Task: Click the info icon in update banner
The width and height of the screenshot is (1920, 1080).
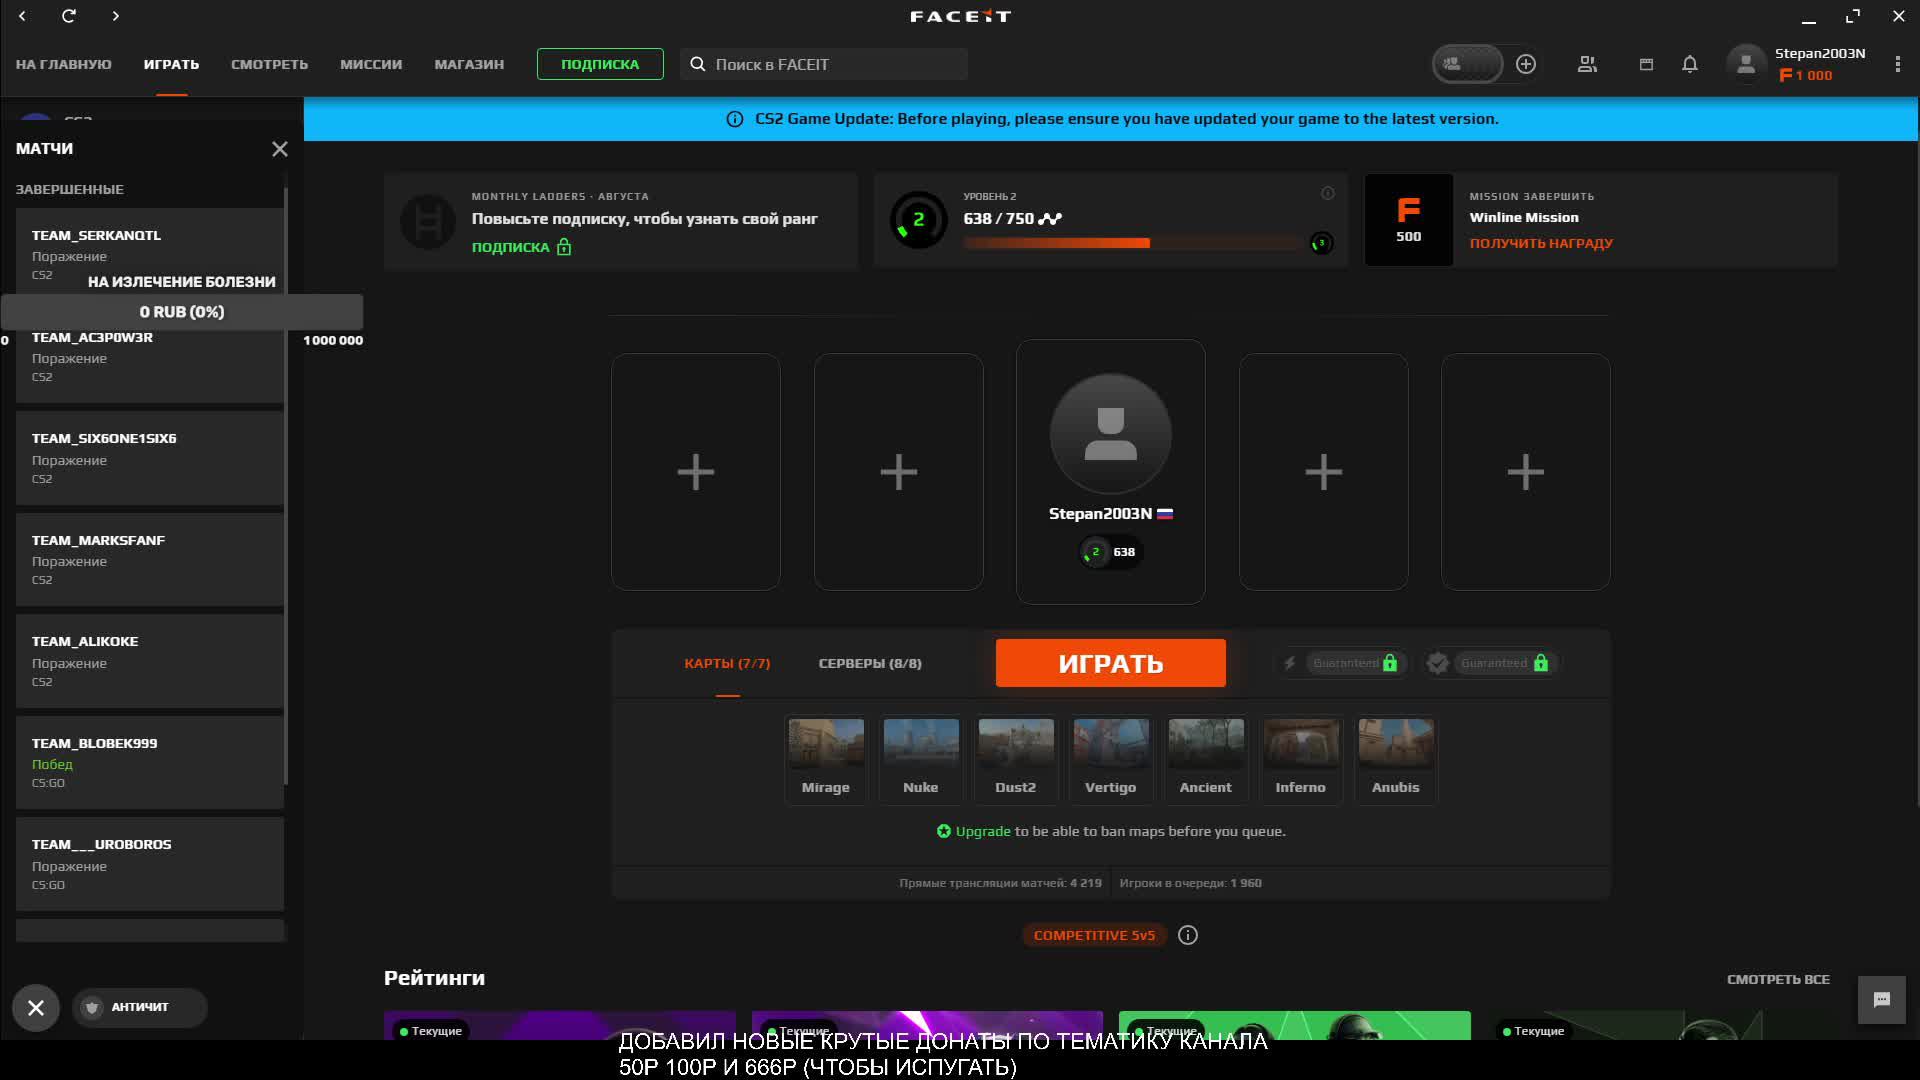Action: (735, 119)
